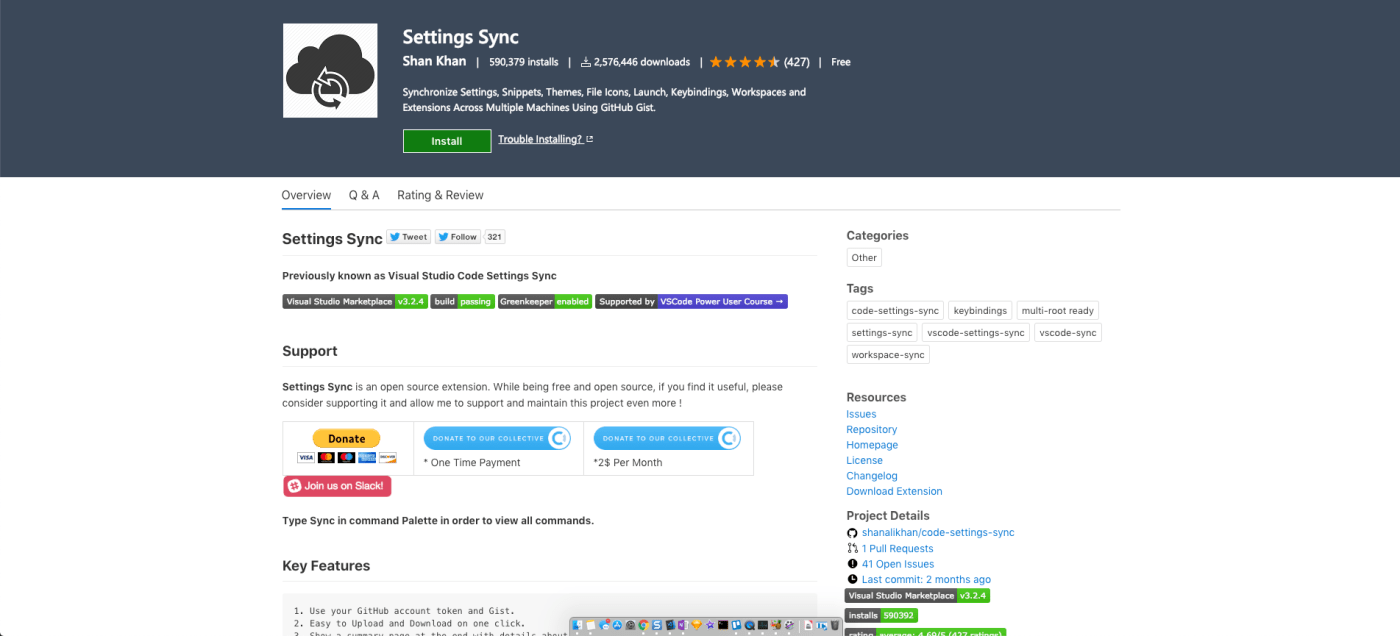The width and height of the screenshot is (1400, 636).
Task: Click the vscode-settings-sync tag
Action: (976, 333)
